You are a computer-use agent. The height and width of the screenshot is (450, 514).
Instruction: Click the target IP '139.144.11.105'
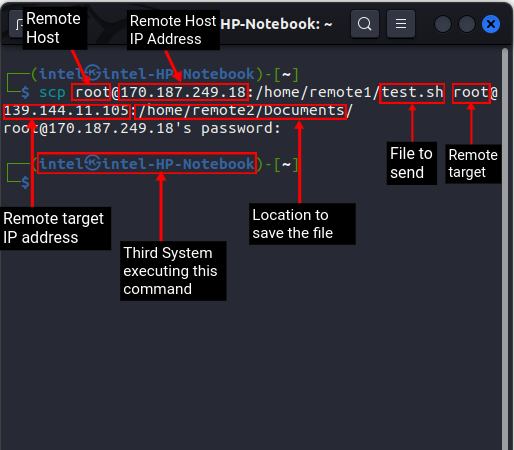(x=66, y=110)
